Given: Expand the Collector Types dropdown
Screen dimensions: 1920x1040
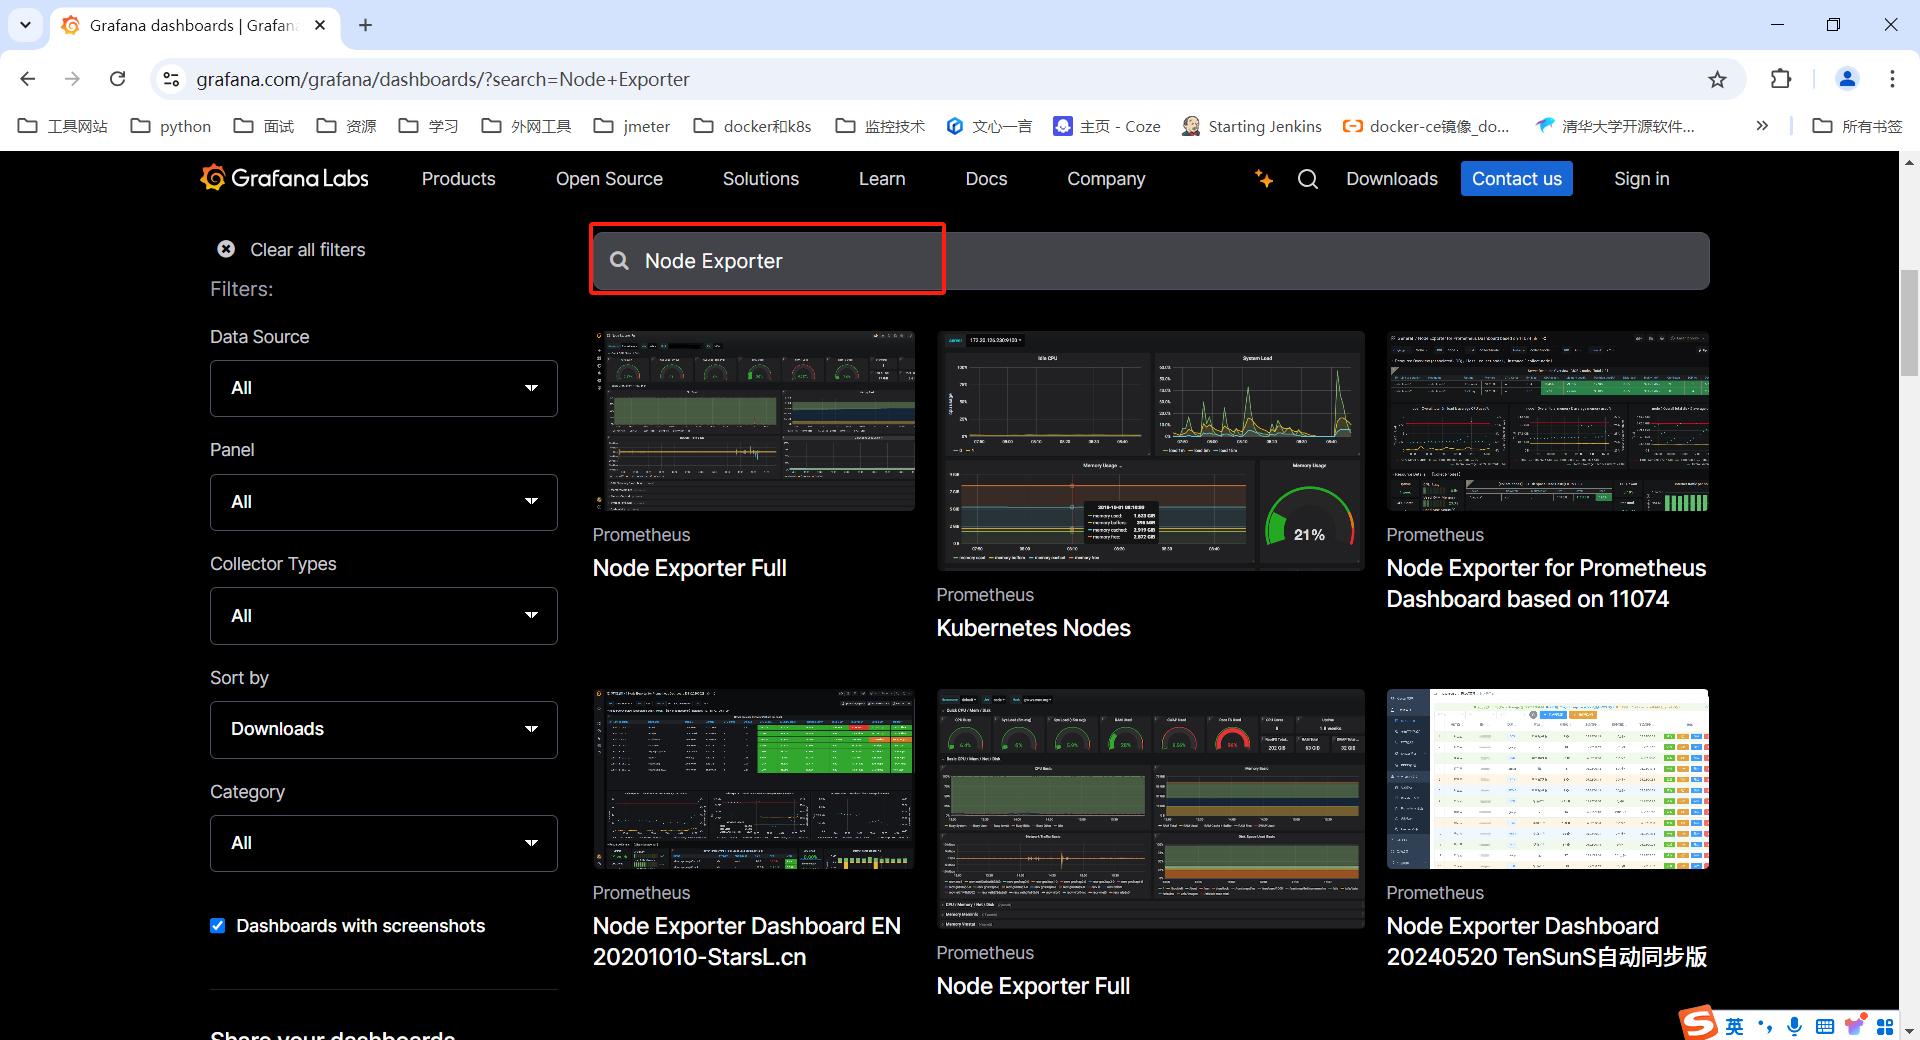Looking at the screenshot, I should pyautogui.click(x=384, y=616).
